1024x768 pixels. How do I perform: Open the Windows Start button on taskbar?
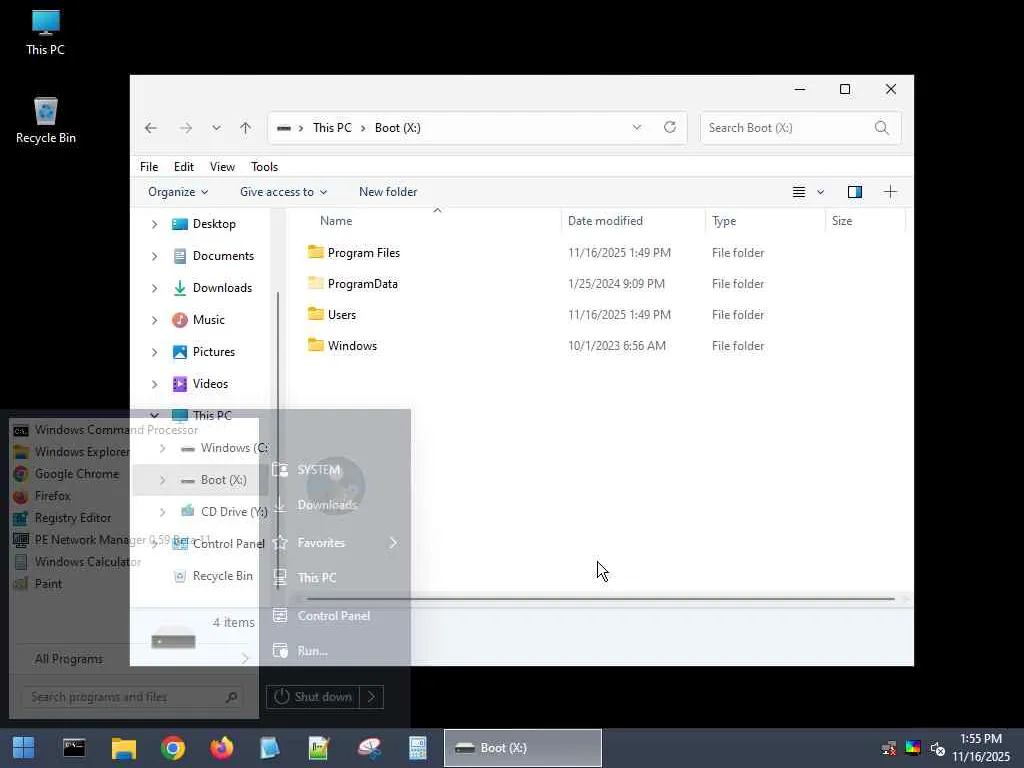(x=24, y=748)
